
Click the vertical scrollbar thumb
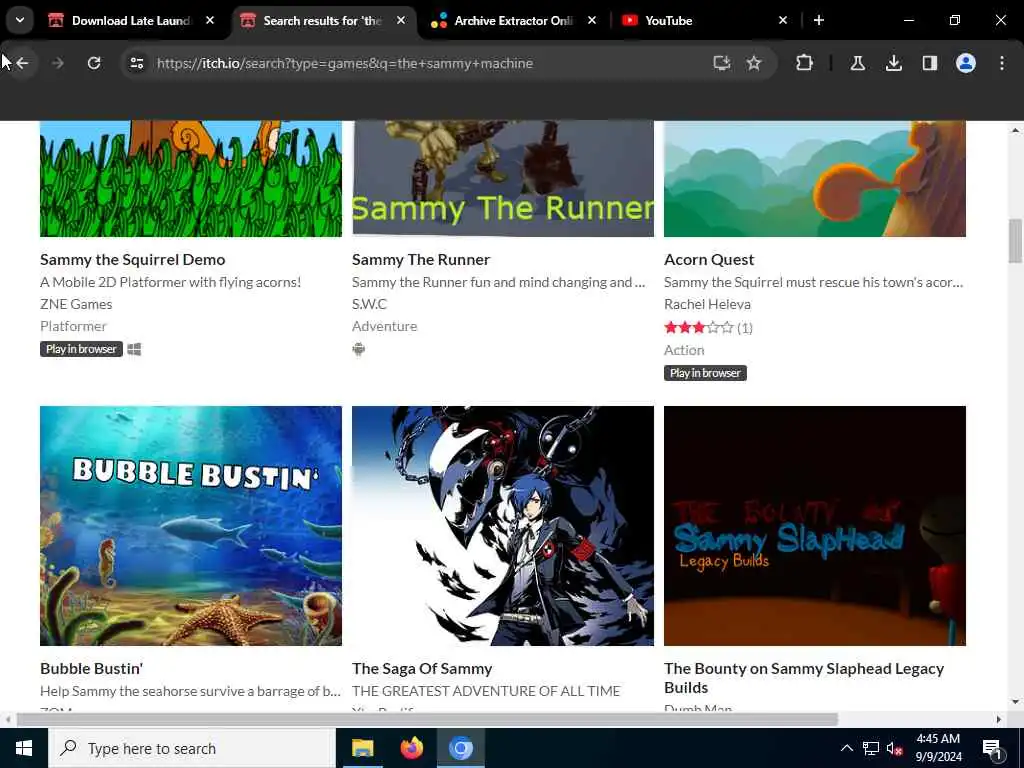coord(1015,240)
